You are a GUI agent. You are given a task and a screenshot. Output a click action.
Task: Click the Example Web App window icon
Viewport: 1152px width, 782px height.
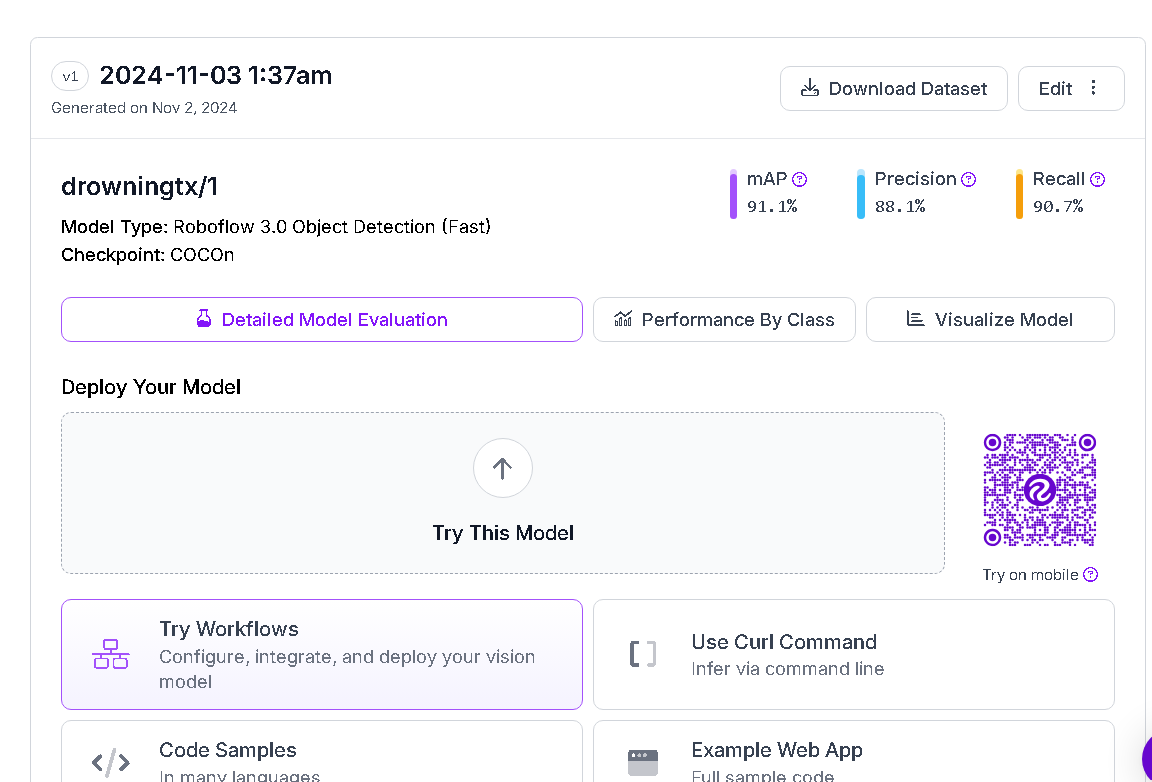pos(643,762)
